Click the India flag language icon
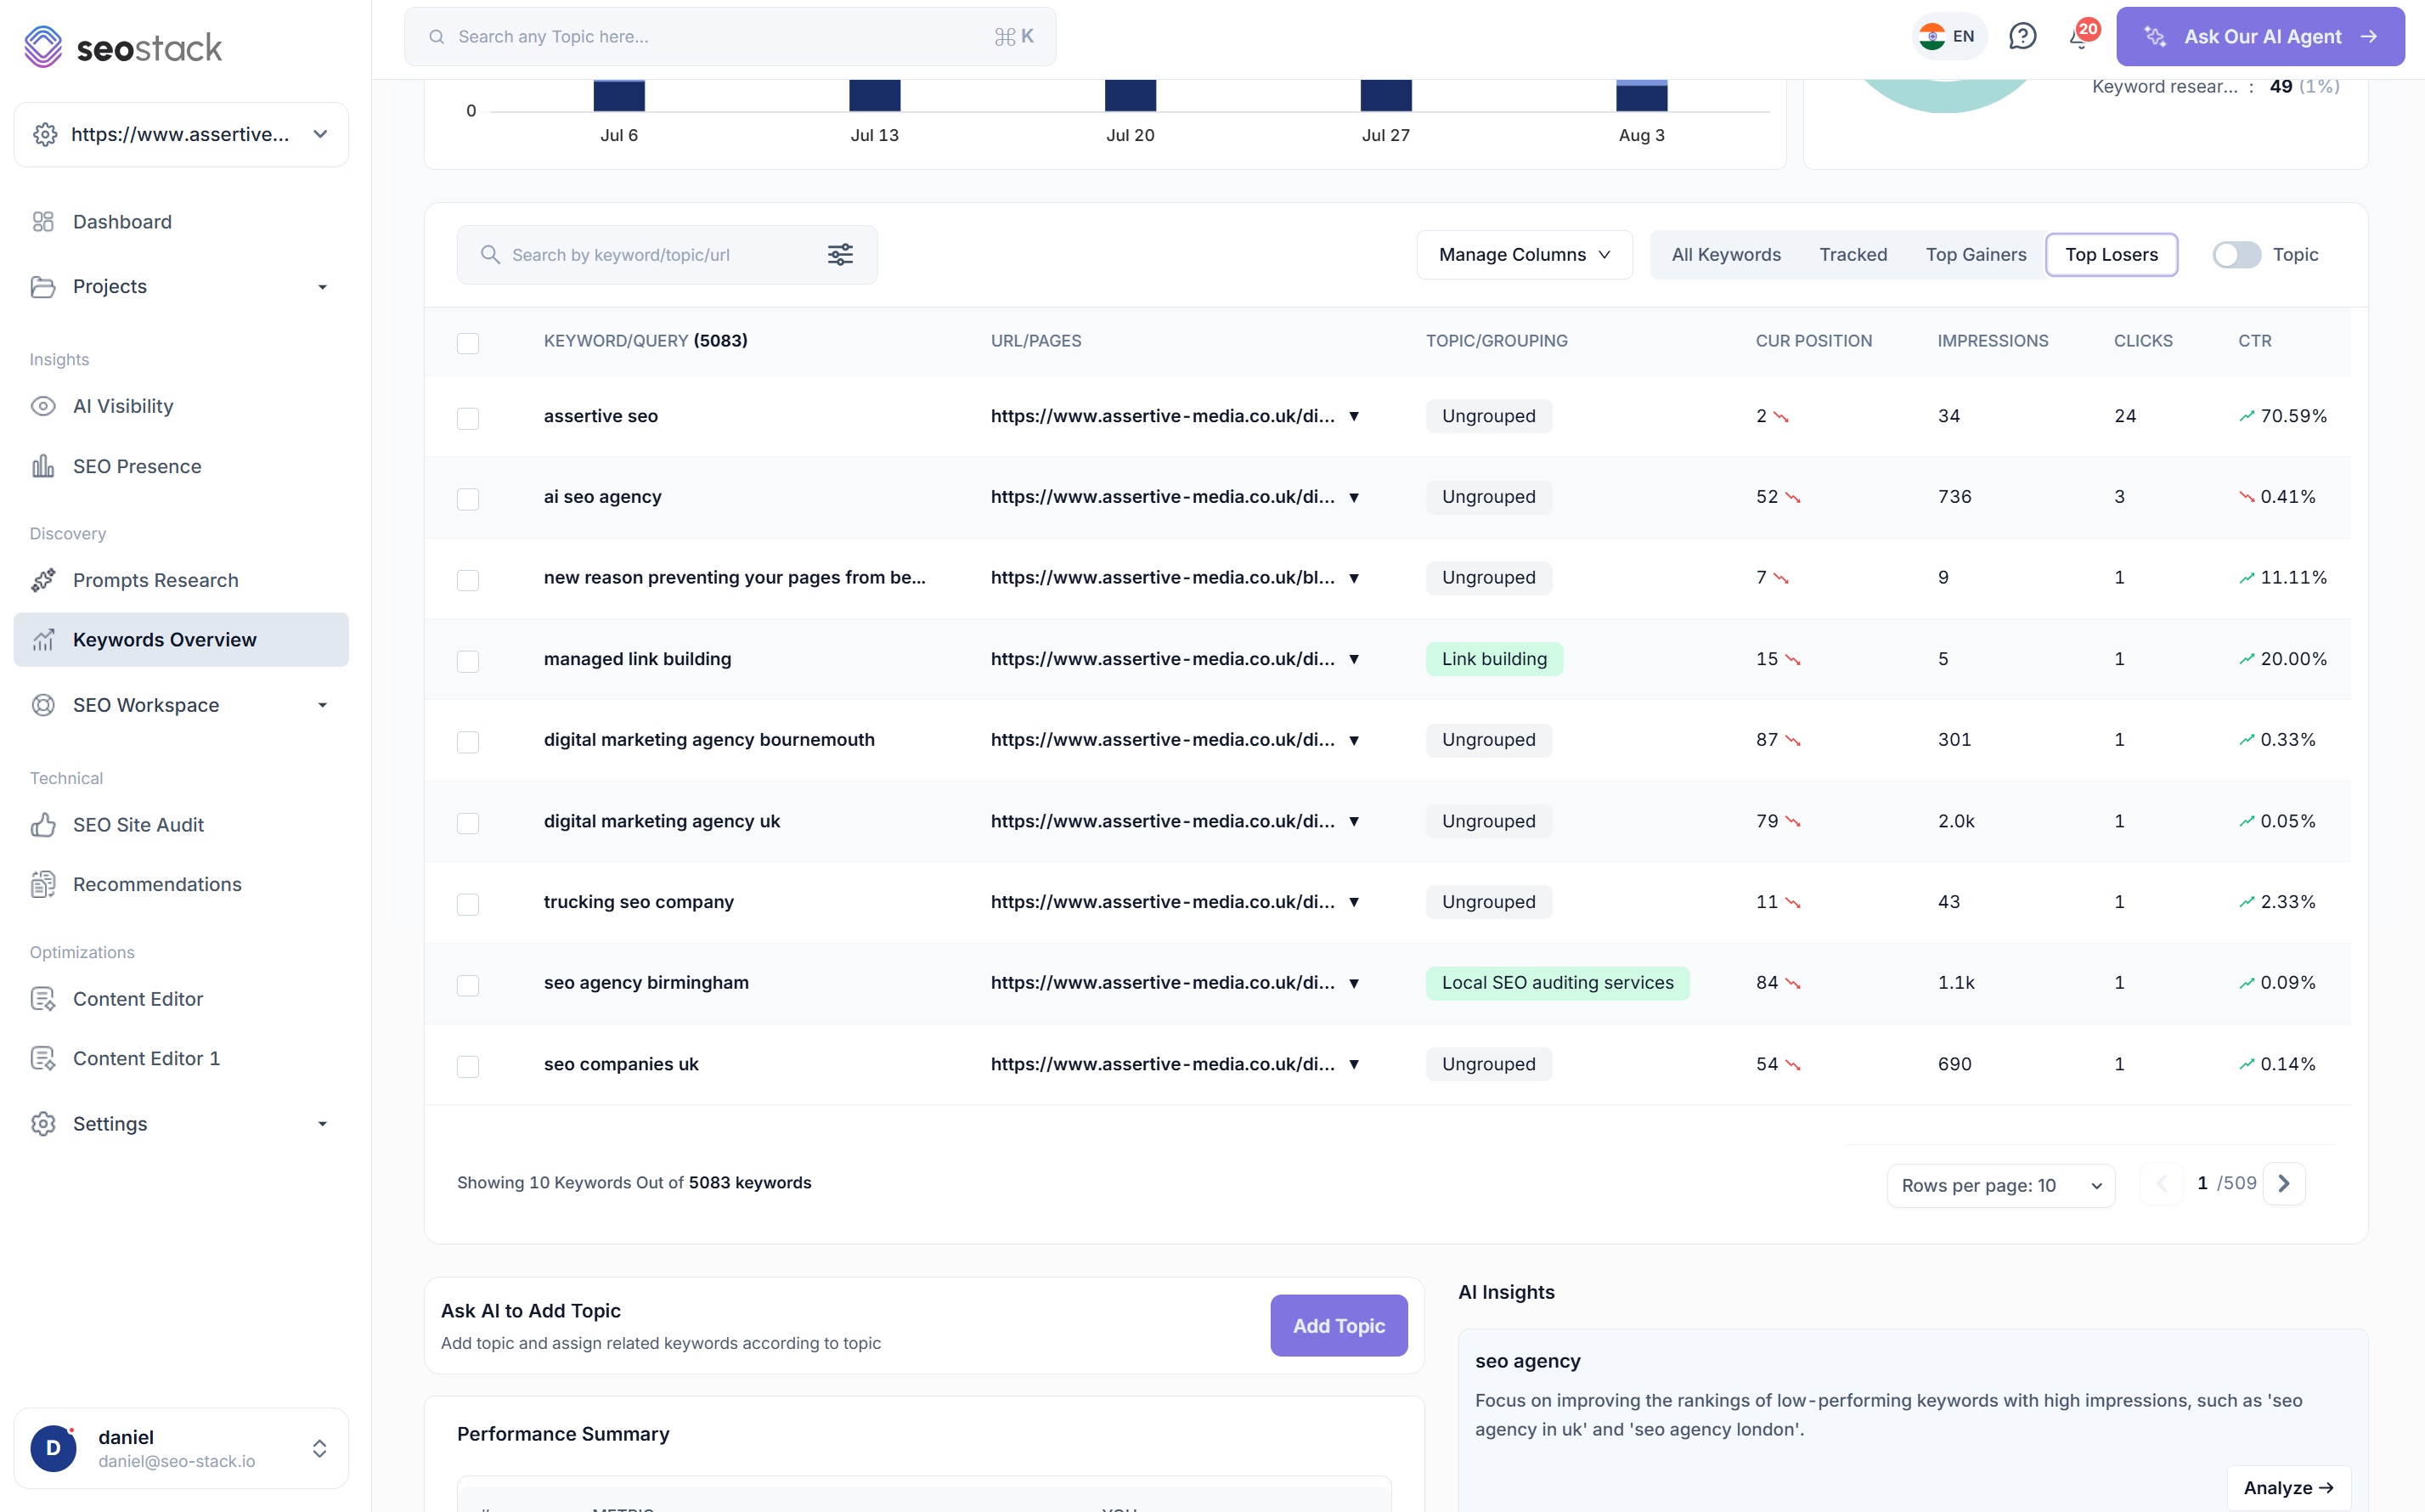Viewport: 2425px width, 1512px height. (1932, 37)
